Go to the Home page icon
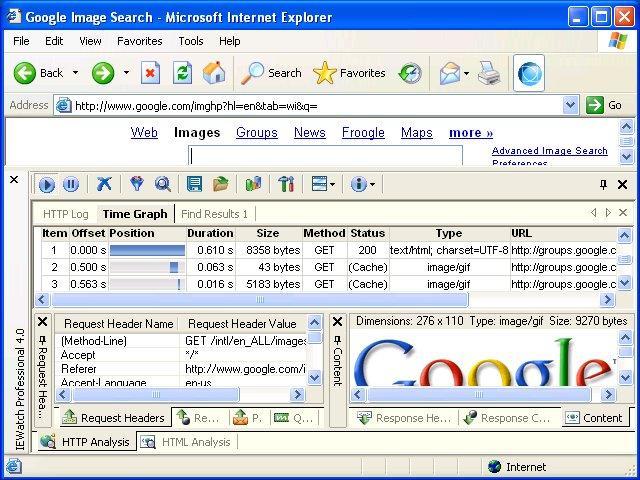 pos(214,73)
